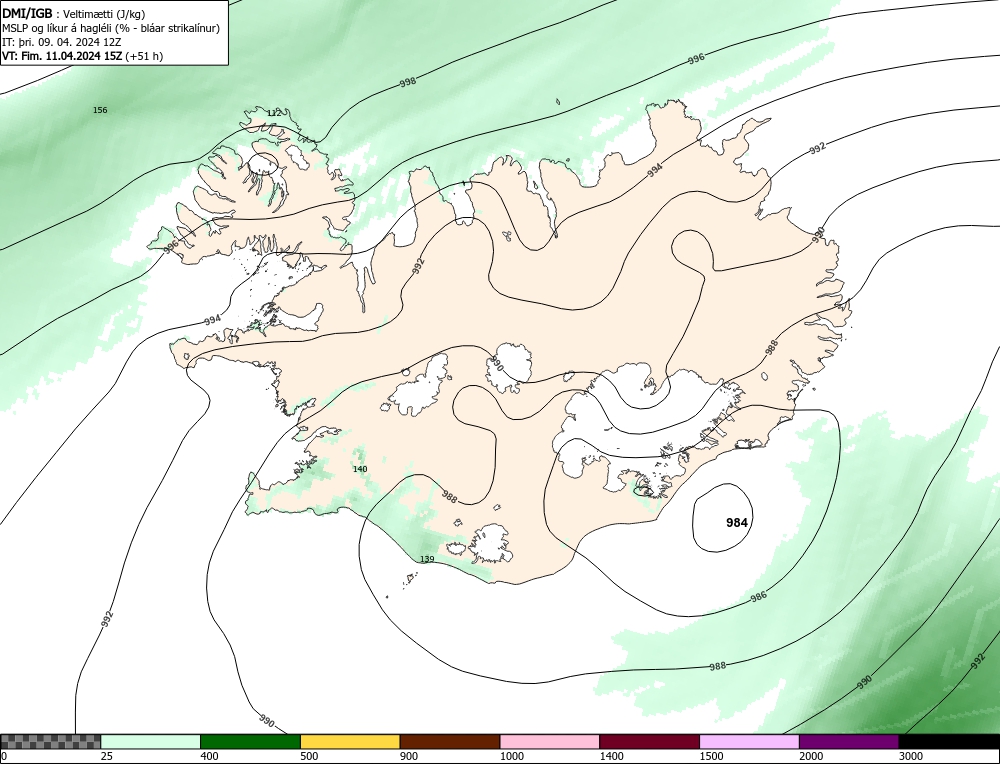The width and height of the screenshot is (1000, 764).
Task: Click the 998 isobar label
Action: (x=408, y=82)
